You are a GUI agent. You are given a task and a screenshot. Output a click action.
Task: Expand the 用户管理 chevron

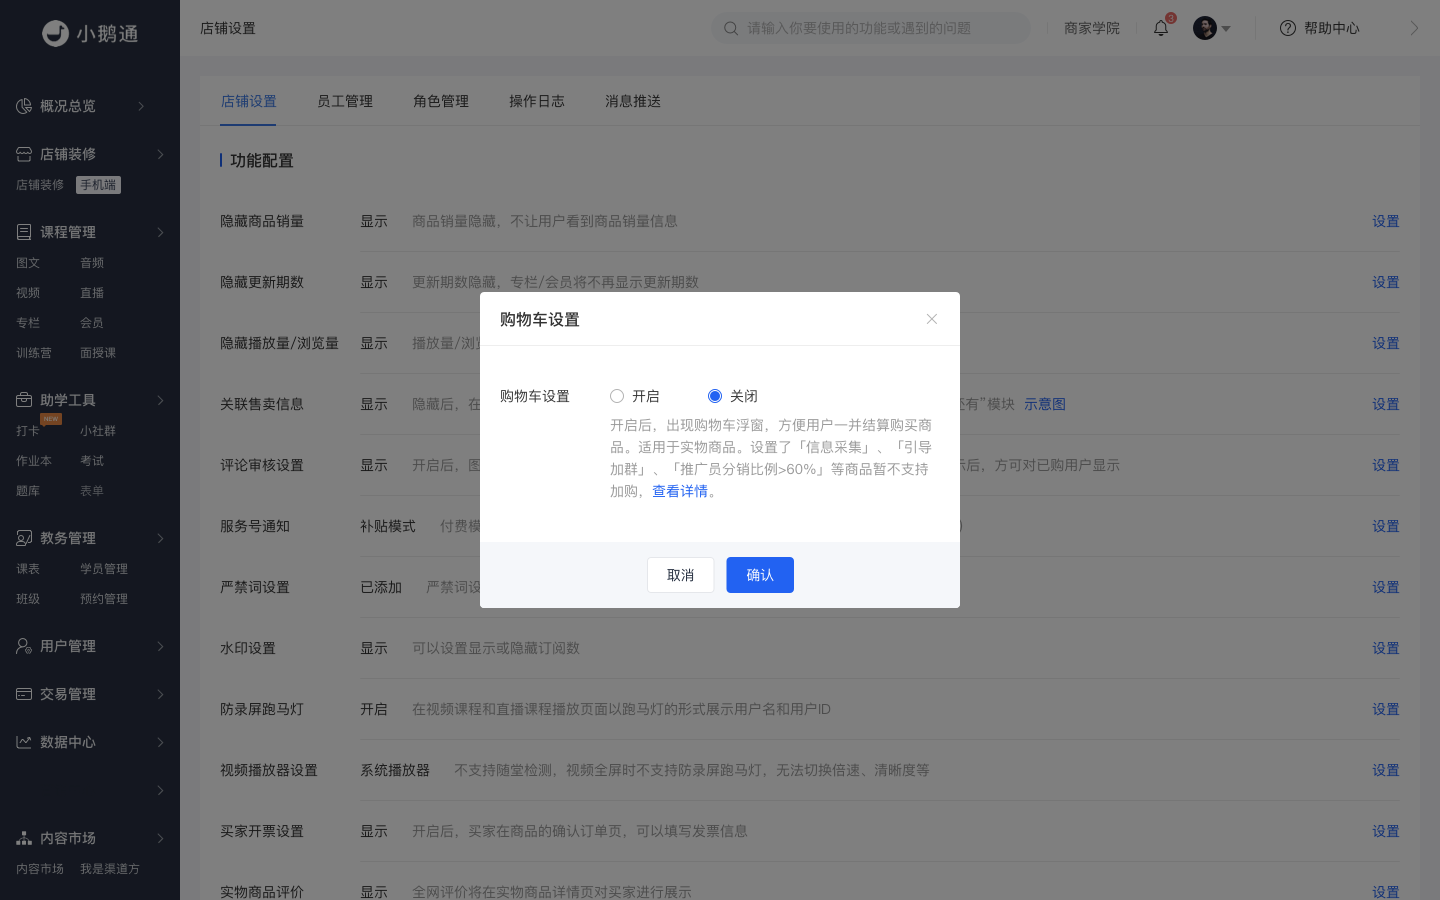(x=160, y=646)
